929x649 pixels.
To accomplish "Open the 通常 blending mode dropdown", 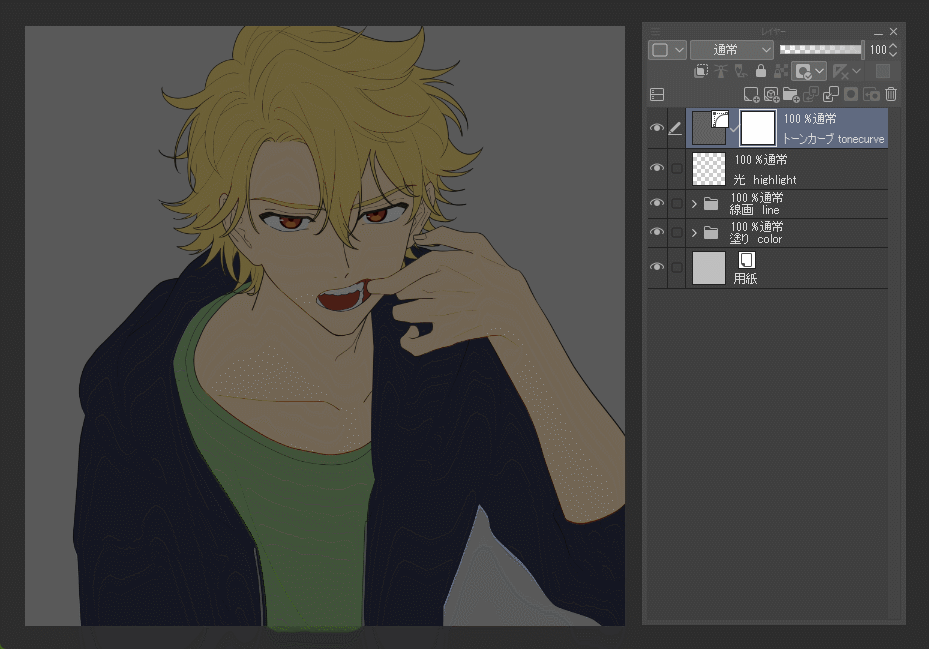I will coord(732,50).
